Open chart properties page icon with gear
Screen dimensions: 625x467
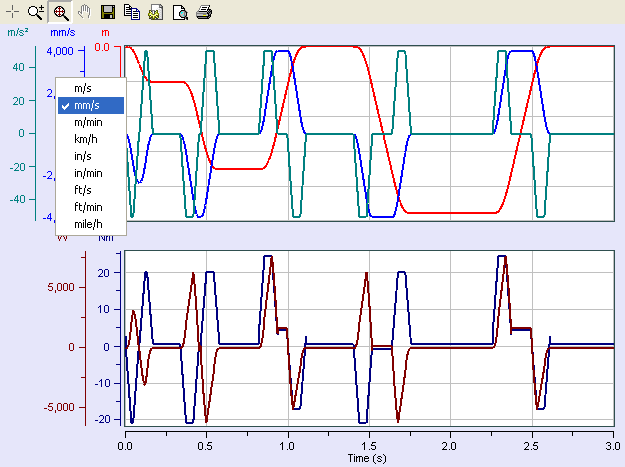click(155, 13)
